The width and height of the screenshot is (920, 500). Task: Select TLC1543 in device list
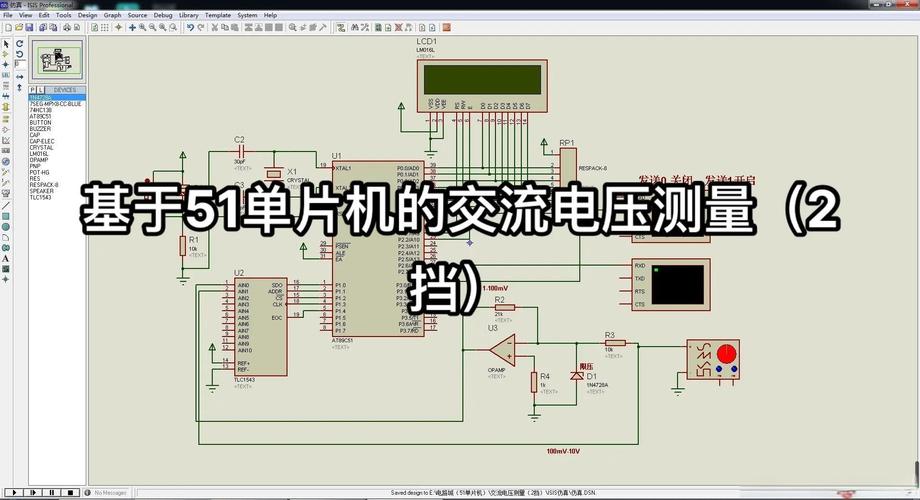(x=40, y=198)
